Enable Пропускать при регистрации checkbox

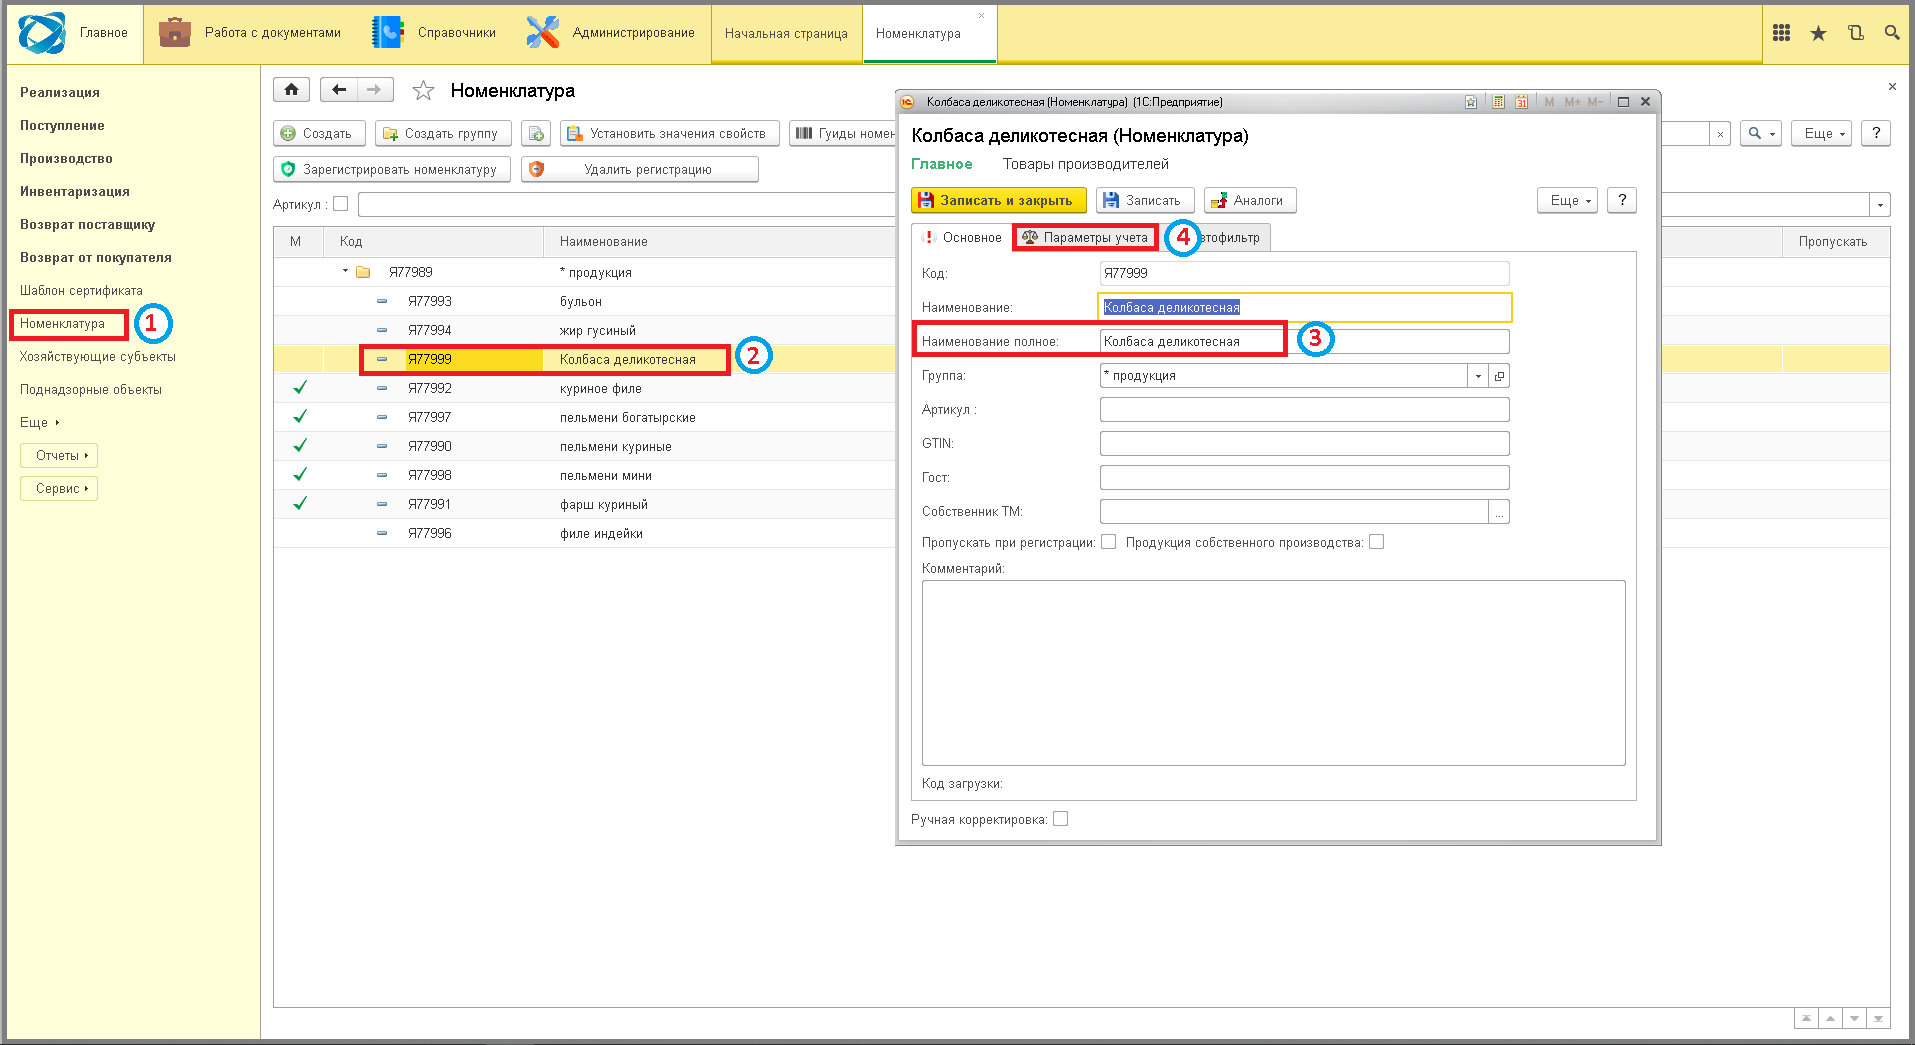1108,542
